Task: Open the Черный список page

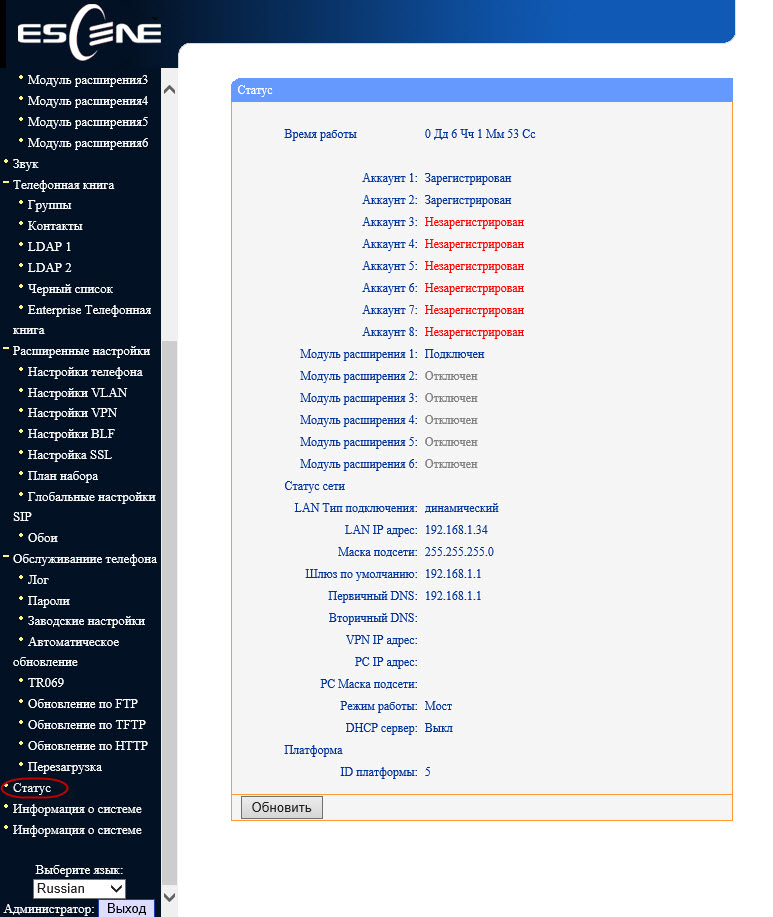Action: [70, 289]
